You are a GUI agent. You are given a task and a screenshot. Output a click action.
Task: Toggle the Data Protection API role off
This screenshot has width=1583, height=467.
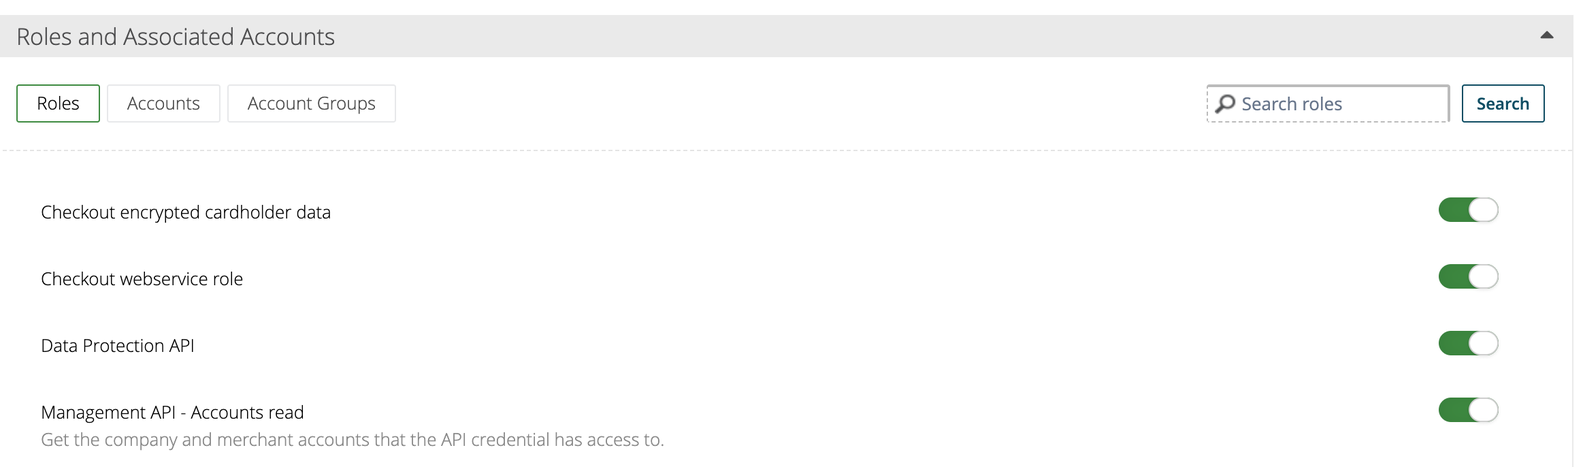point(1468,344)
